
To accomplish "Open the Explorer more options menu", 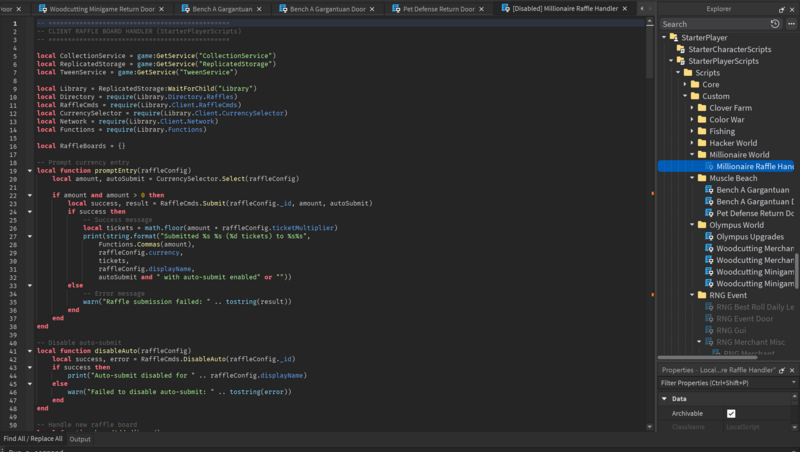I will pyautogui.click(x=790, y=23).
